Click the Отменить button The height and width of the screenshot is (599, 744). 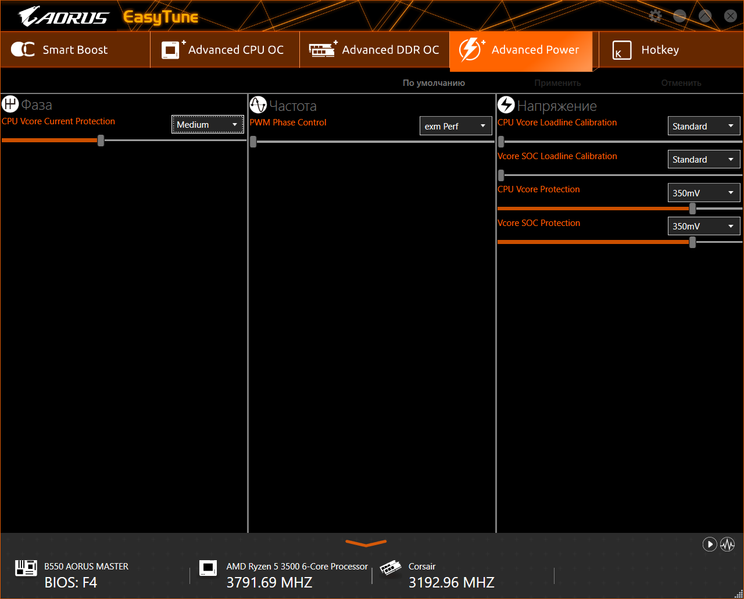click(x=681, y=83)
